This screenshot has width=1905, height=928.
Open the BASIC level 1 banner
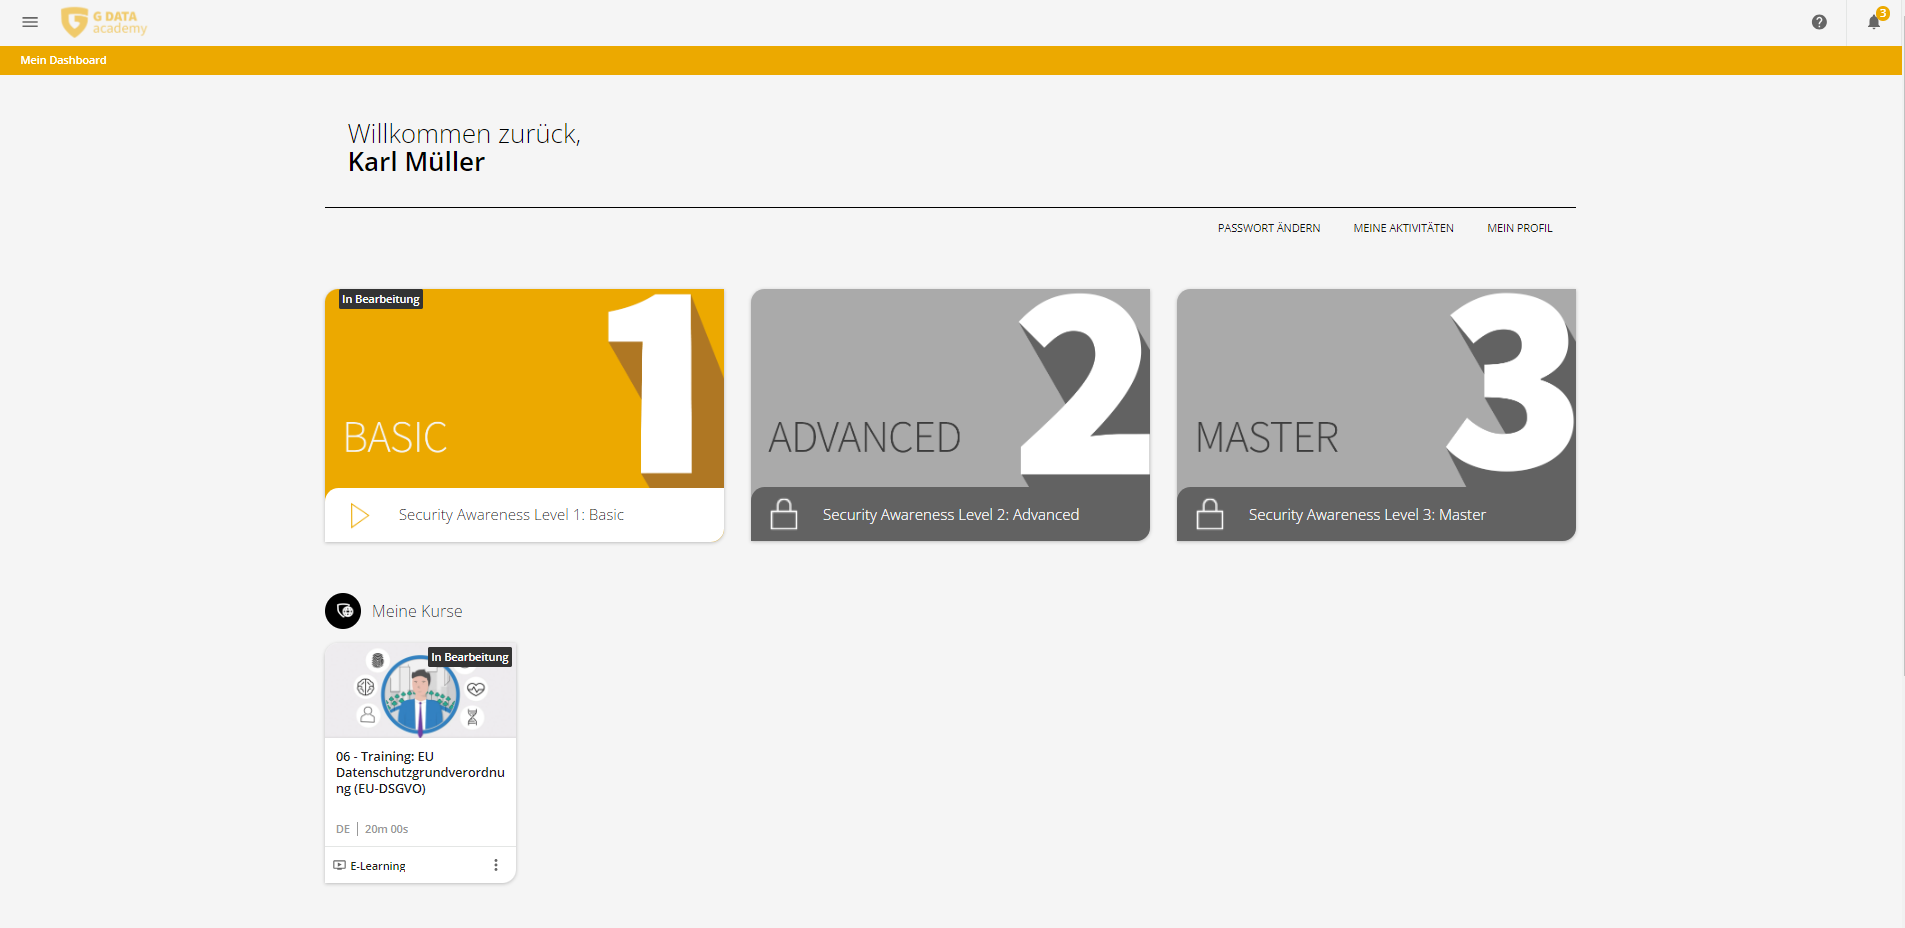[x=524, y=389]
